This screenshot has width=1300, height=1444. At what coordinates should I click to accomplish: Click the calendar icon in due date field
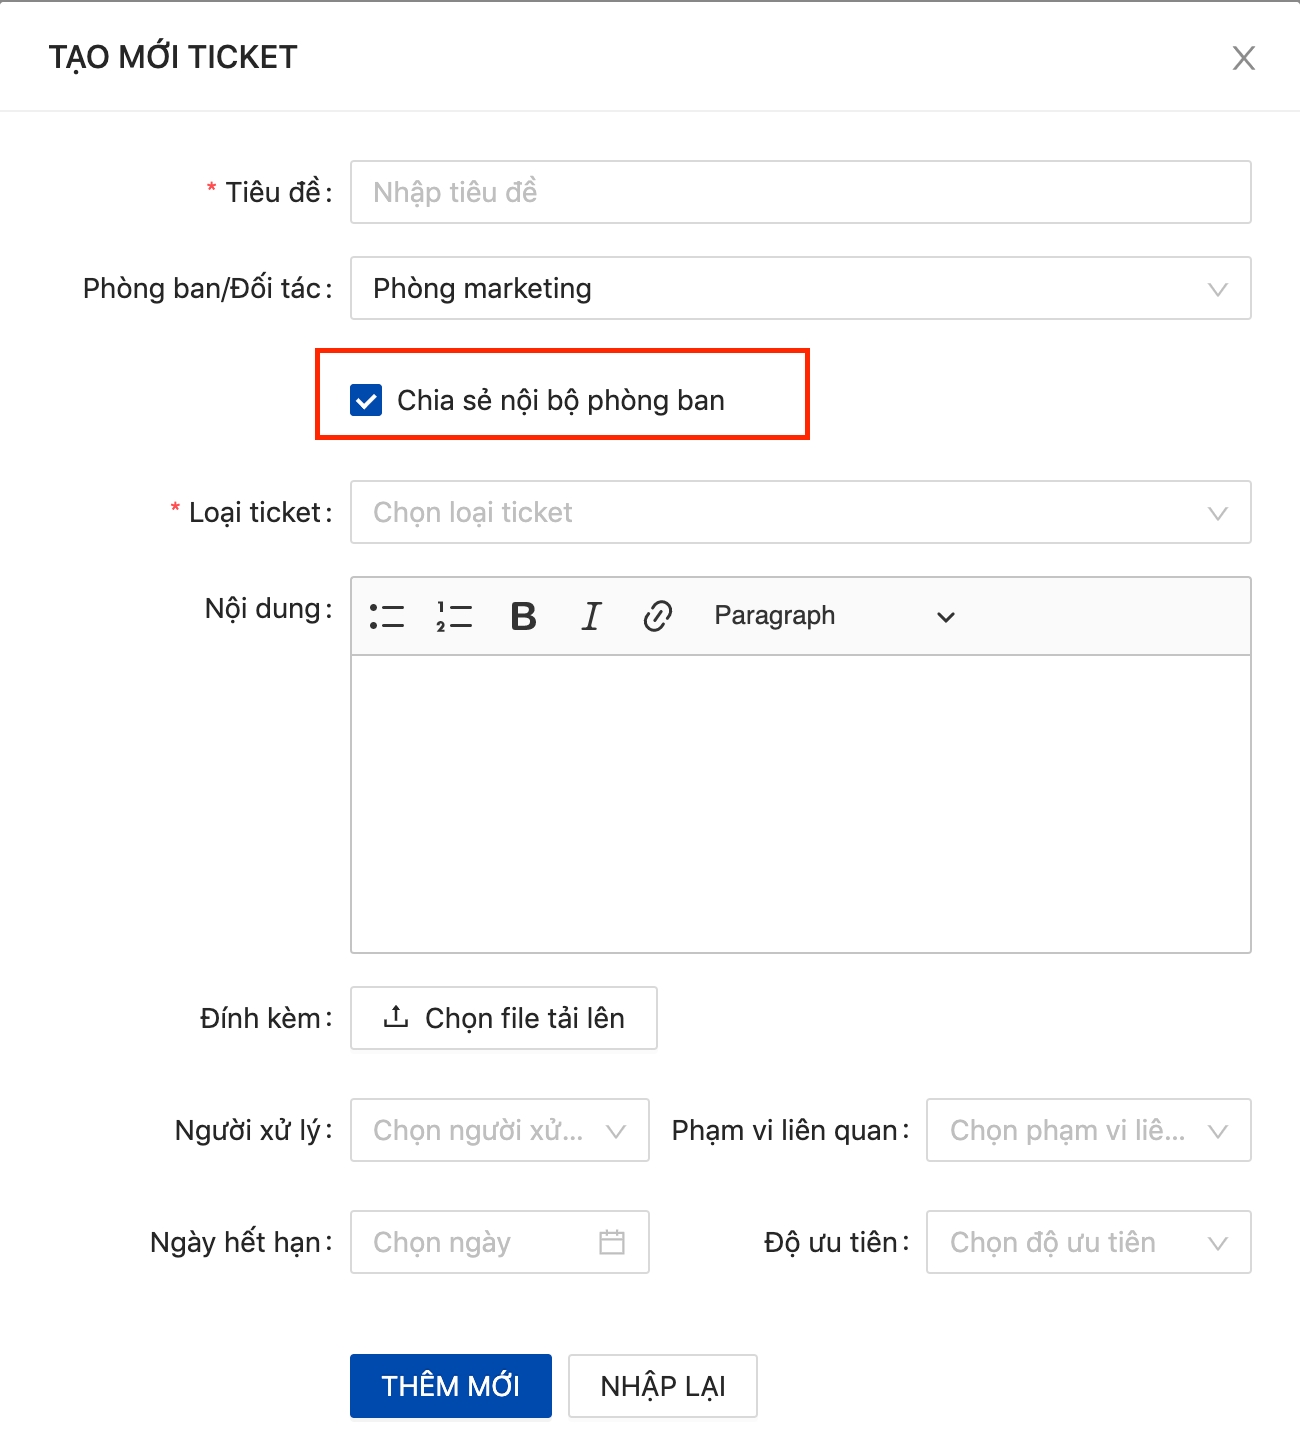point(612,1242)
